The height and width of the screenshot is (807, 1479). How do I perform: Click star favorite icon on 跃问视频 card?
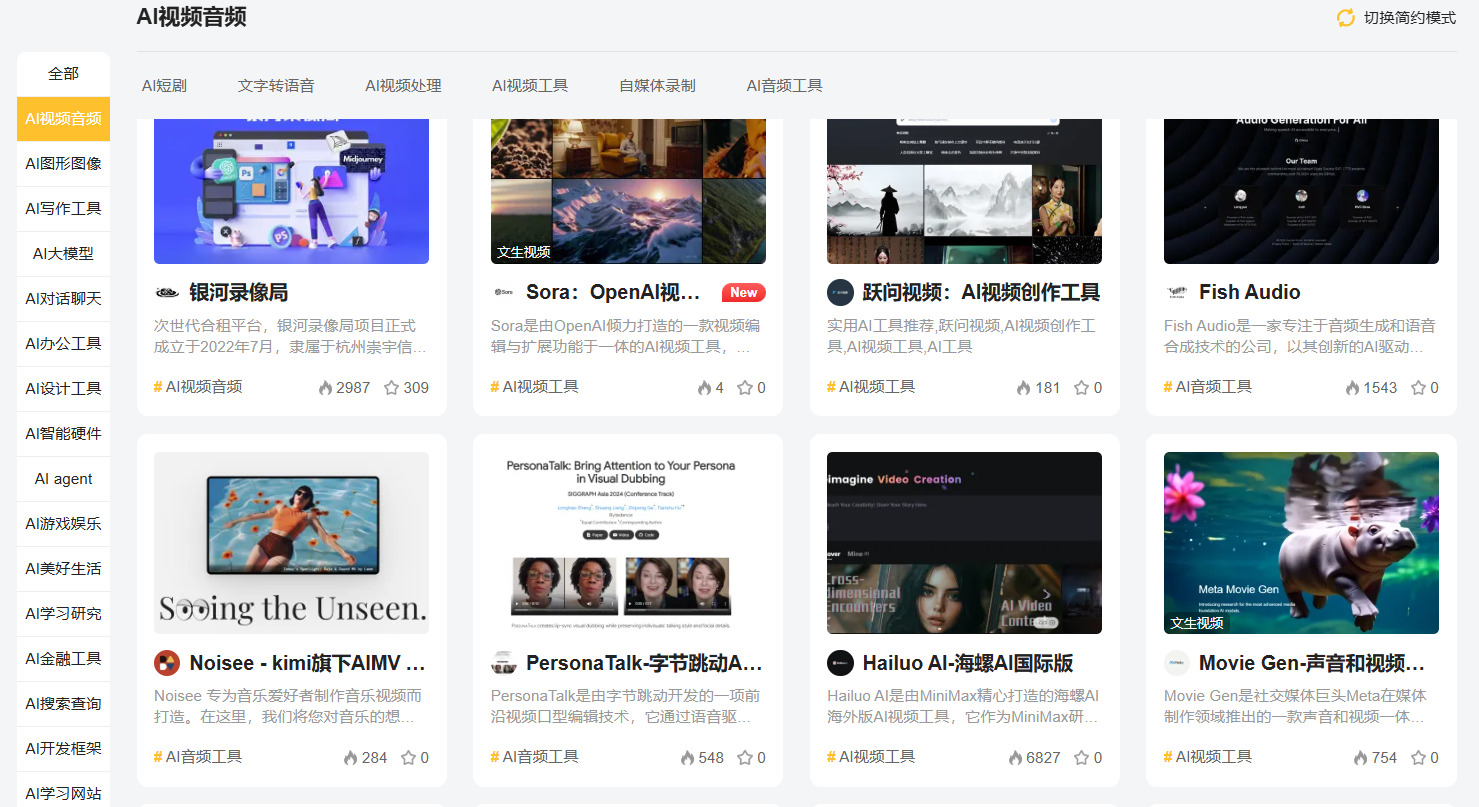1081,388
